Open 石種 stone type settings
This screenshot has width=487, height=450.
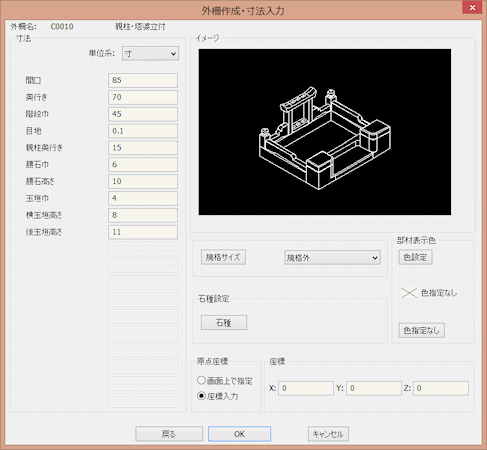coord(224,323)
